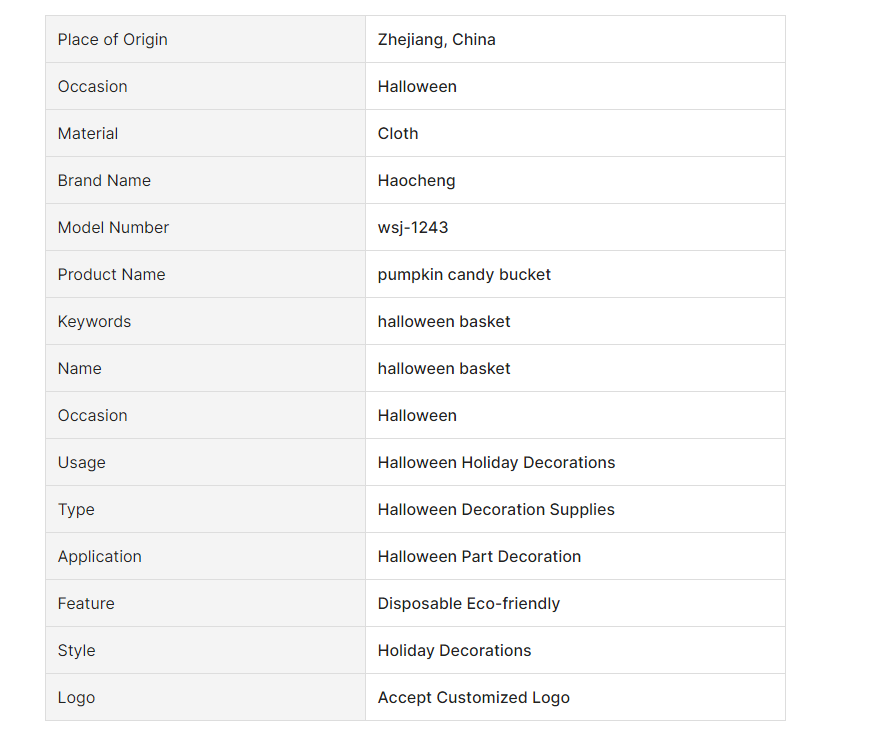Select the 'Cloth' material value
This screenshot has height=737, width=878.
tap(398, 134)
